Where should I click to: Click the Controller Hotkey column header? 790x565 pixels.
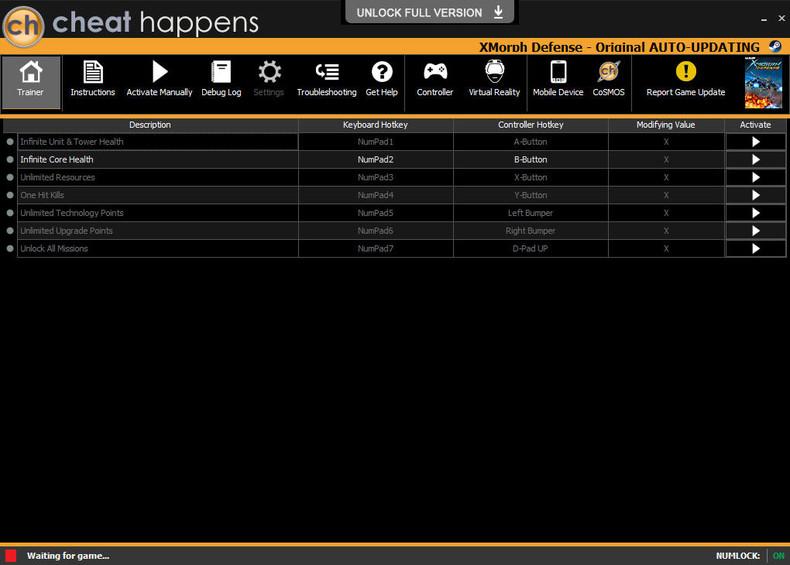(x=531, y=125)
